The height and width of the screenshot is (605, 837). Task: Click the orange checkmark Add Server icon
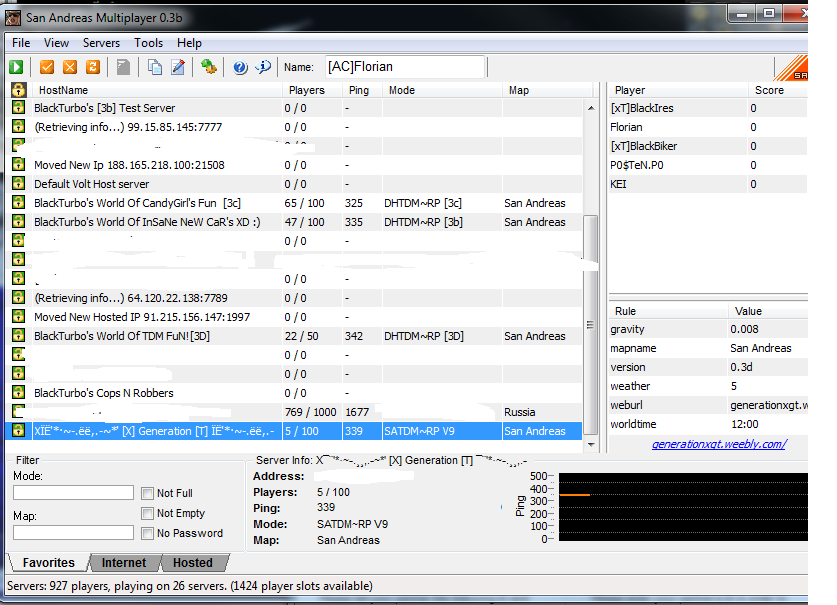pos(46,67)
